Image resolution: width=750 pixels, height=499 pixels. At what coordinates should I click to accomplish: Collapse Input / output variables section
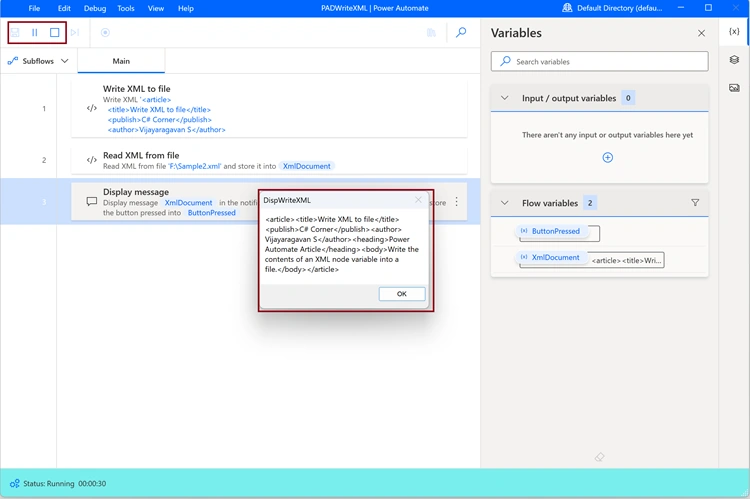coord(505,98)
